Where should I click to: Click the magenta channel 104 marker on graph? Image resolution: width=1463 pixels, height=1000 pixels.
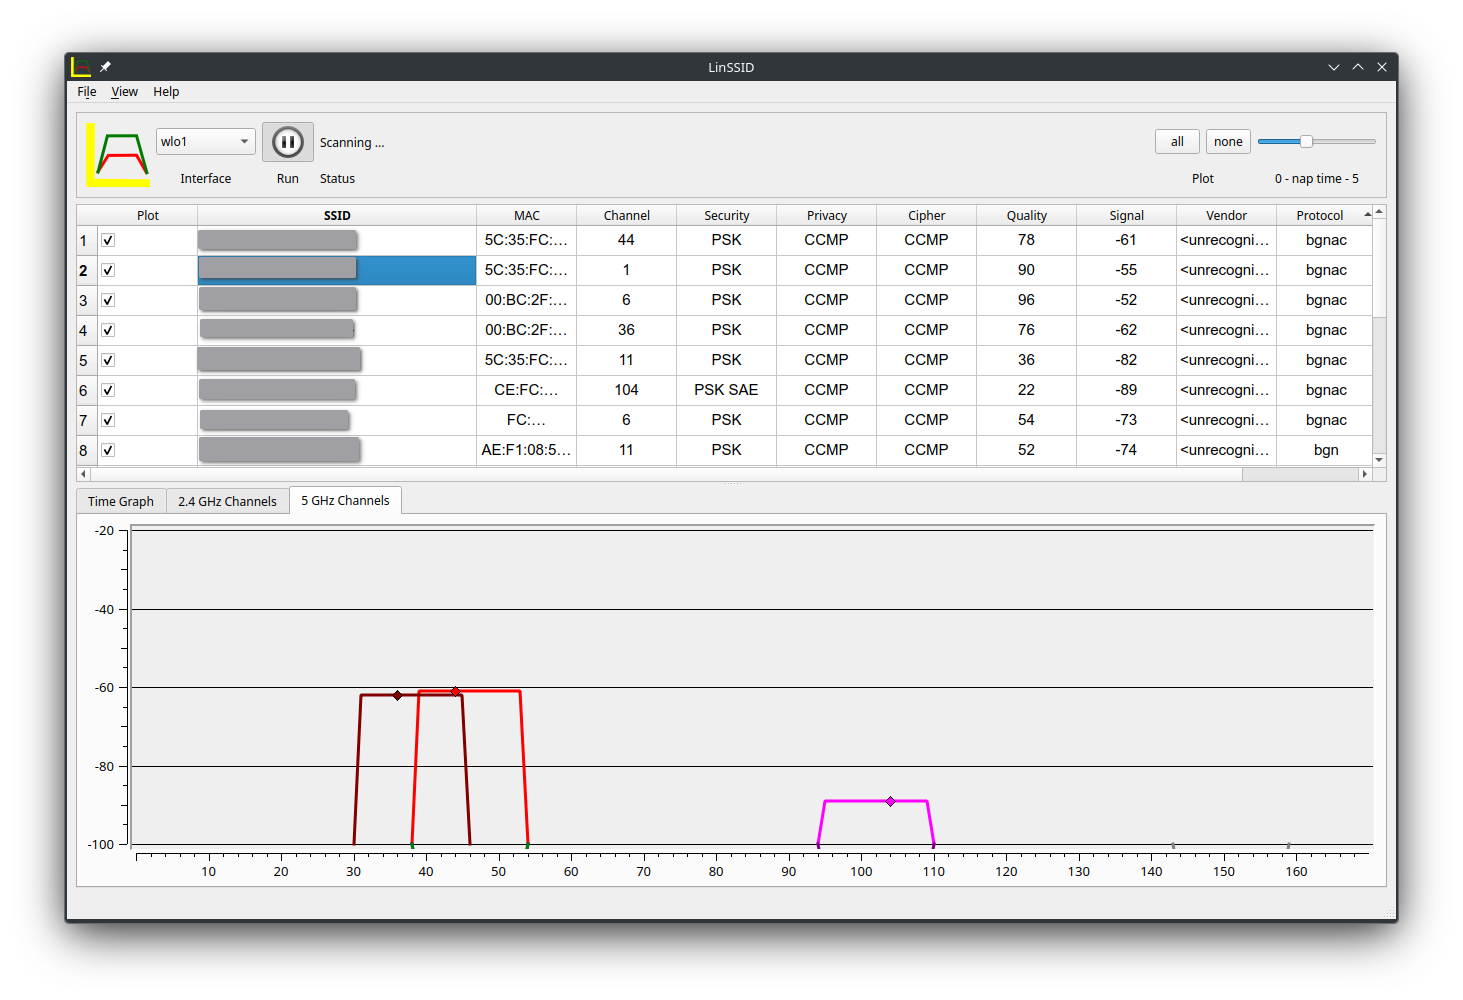point(890,801)
